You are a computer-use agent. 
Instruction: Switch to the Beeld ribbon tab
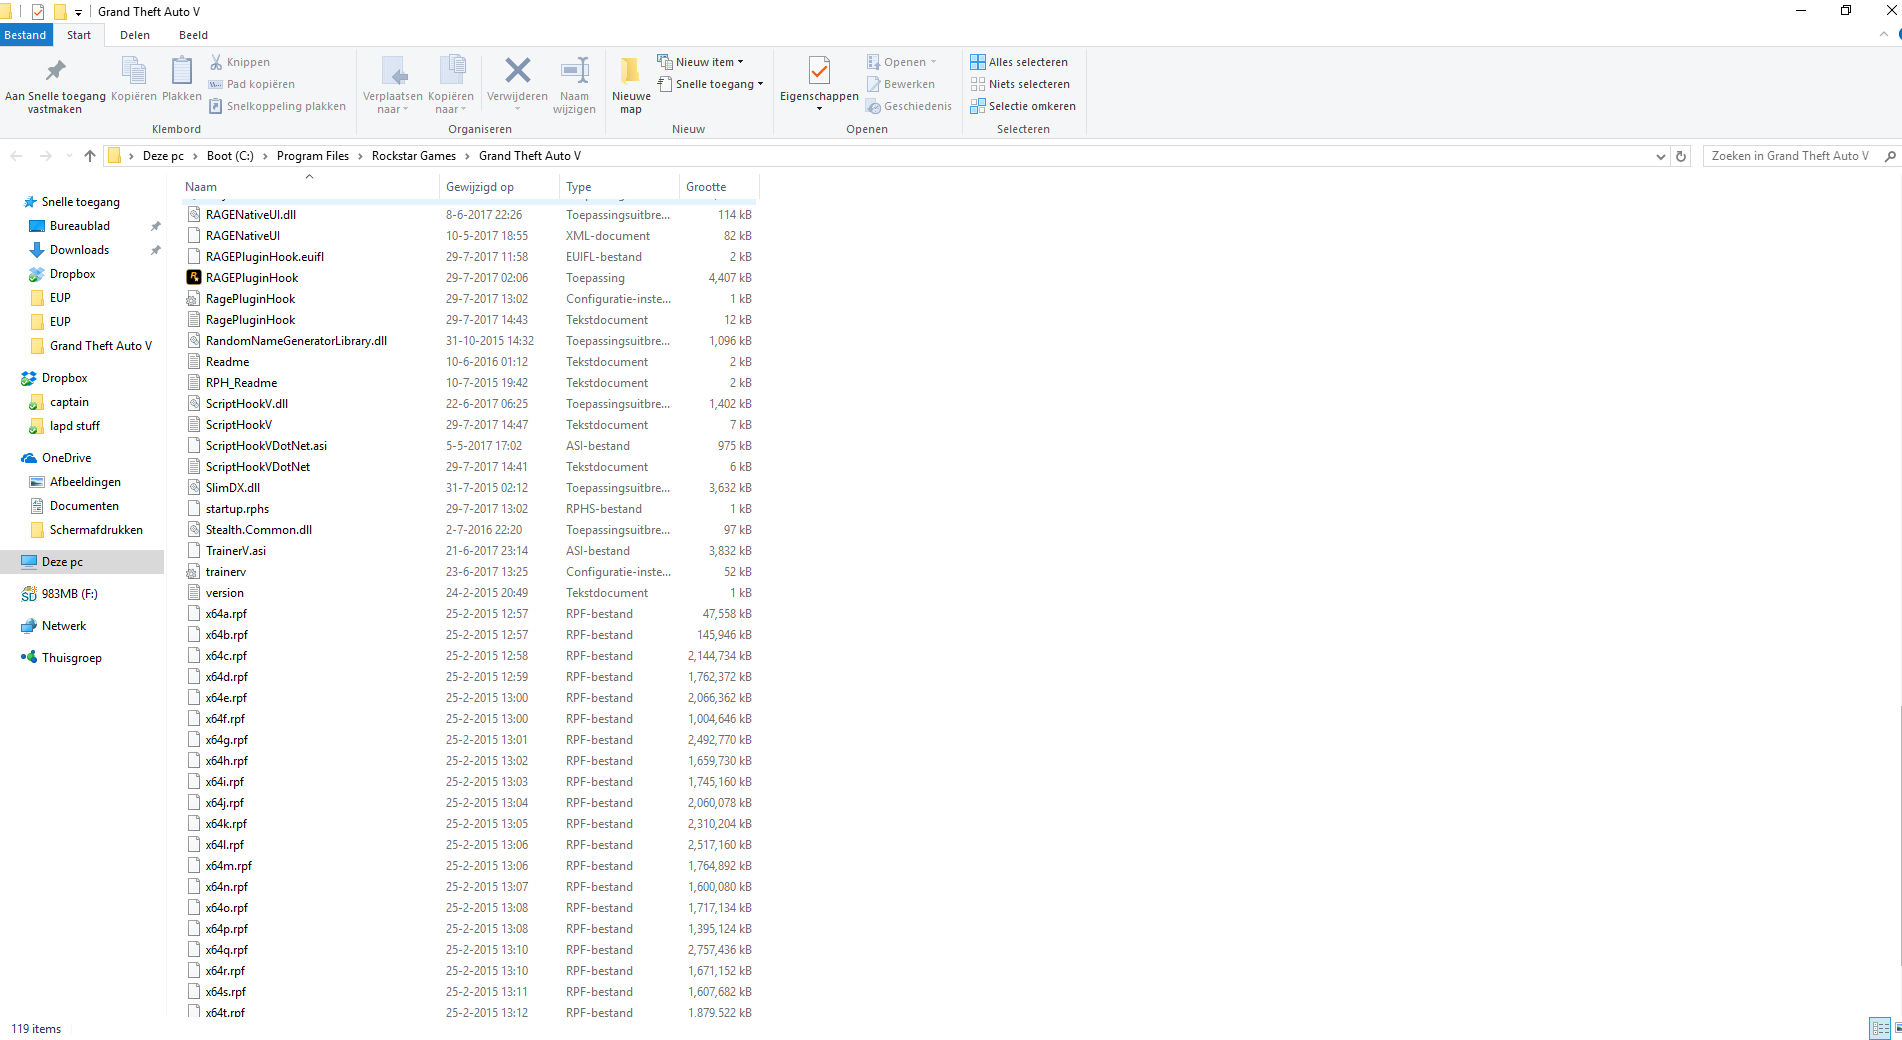[x=193, y=35]
